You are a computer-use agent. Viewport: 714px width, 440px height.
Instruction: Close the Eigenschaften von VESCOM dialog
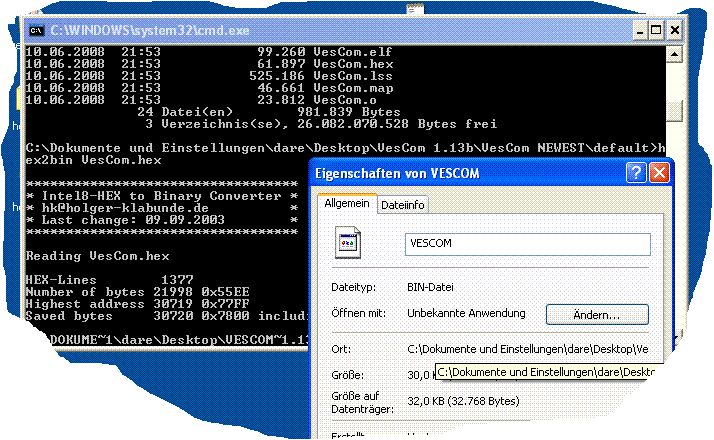point(659,173)
